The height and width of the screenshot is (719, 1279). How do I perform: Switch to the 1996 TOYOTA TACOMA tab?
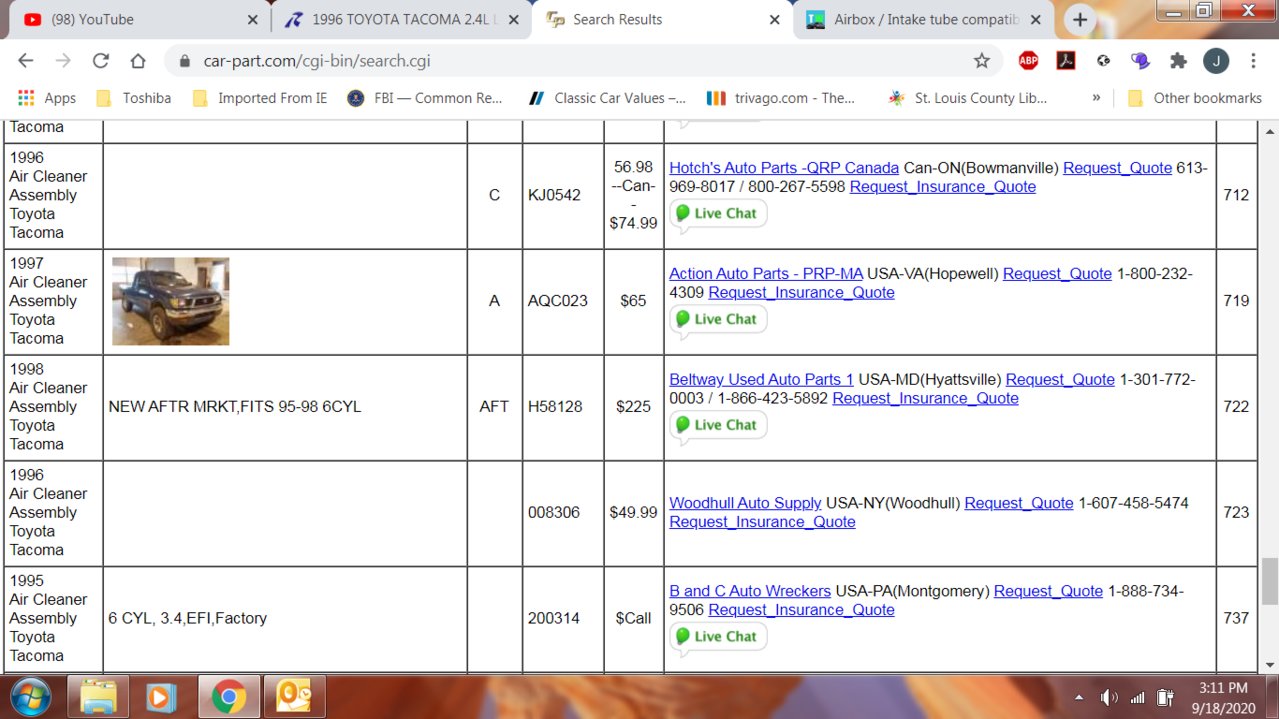click(400, 20)
